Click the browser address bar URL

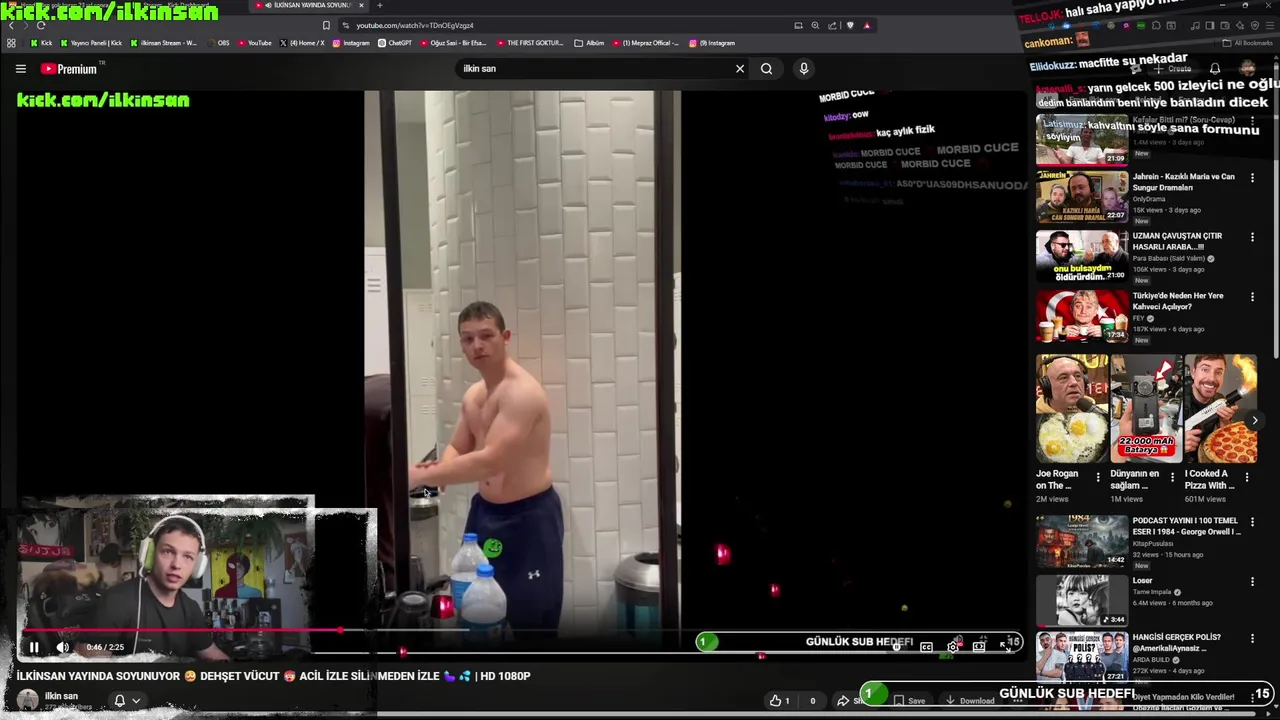click(x=415, y=25)
